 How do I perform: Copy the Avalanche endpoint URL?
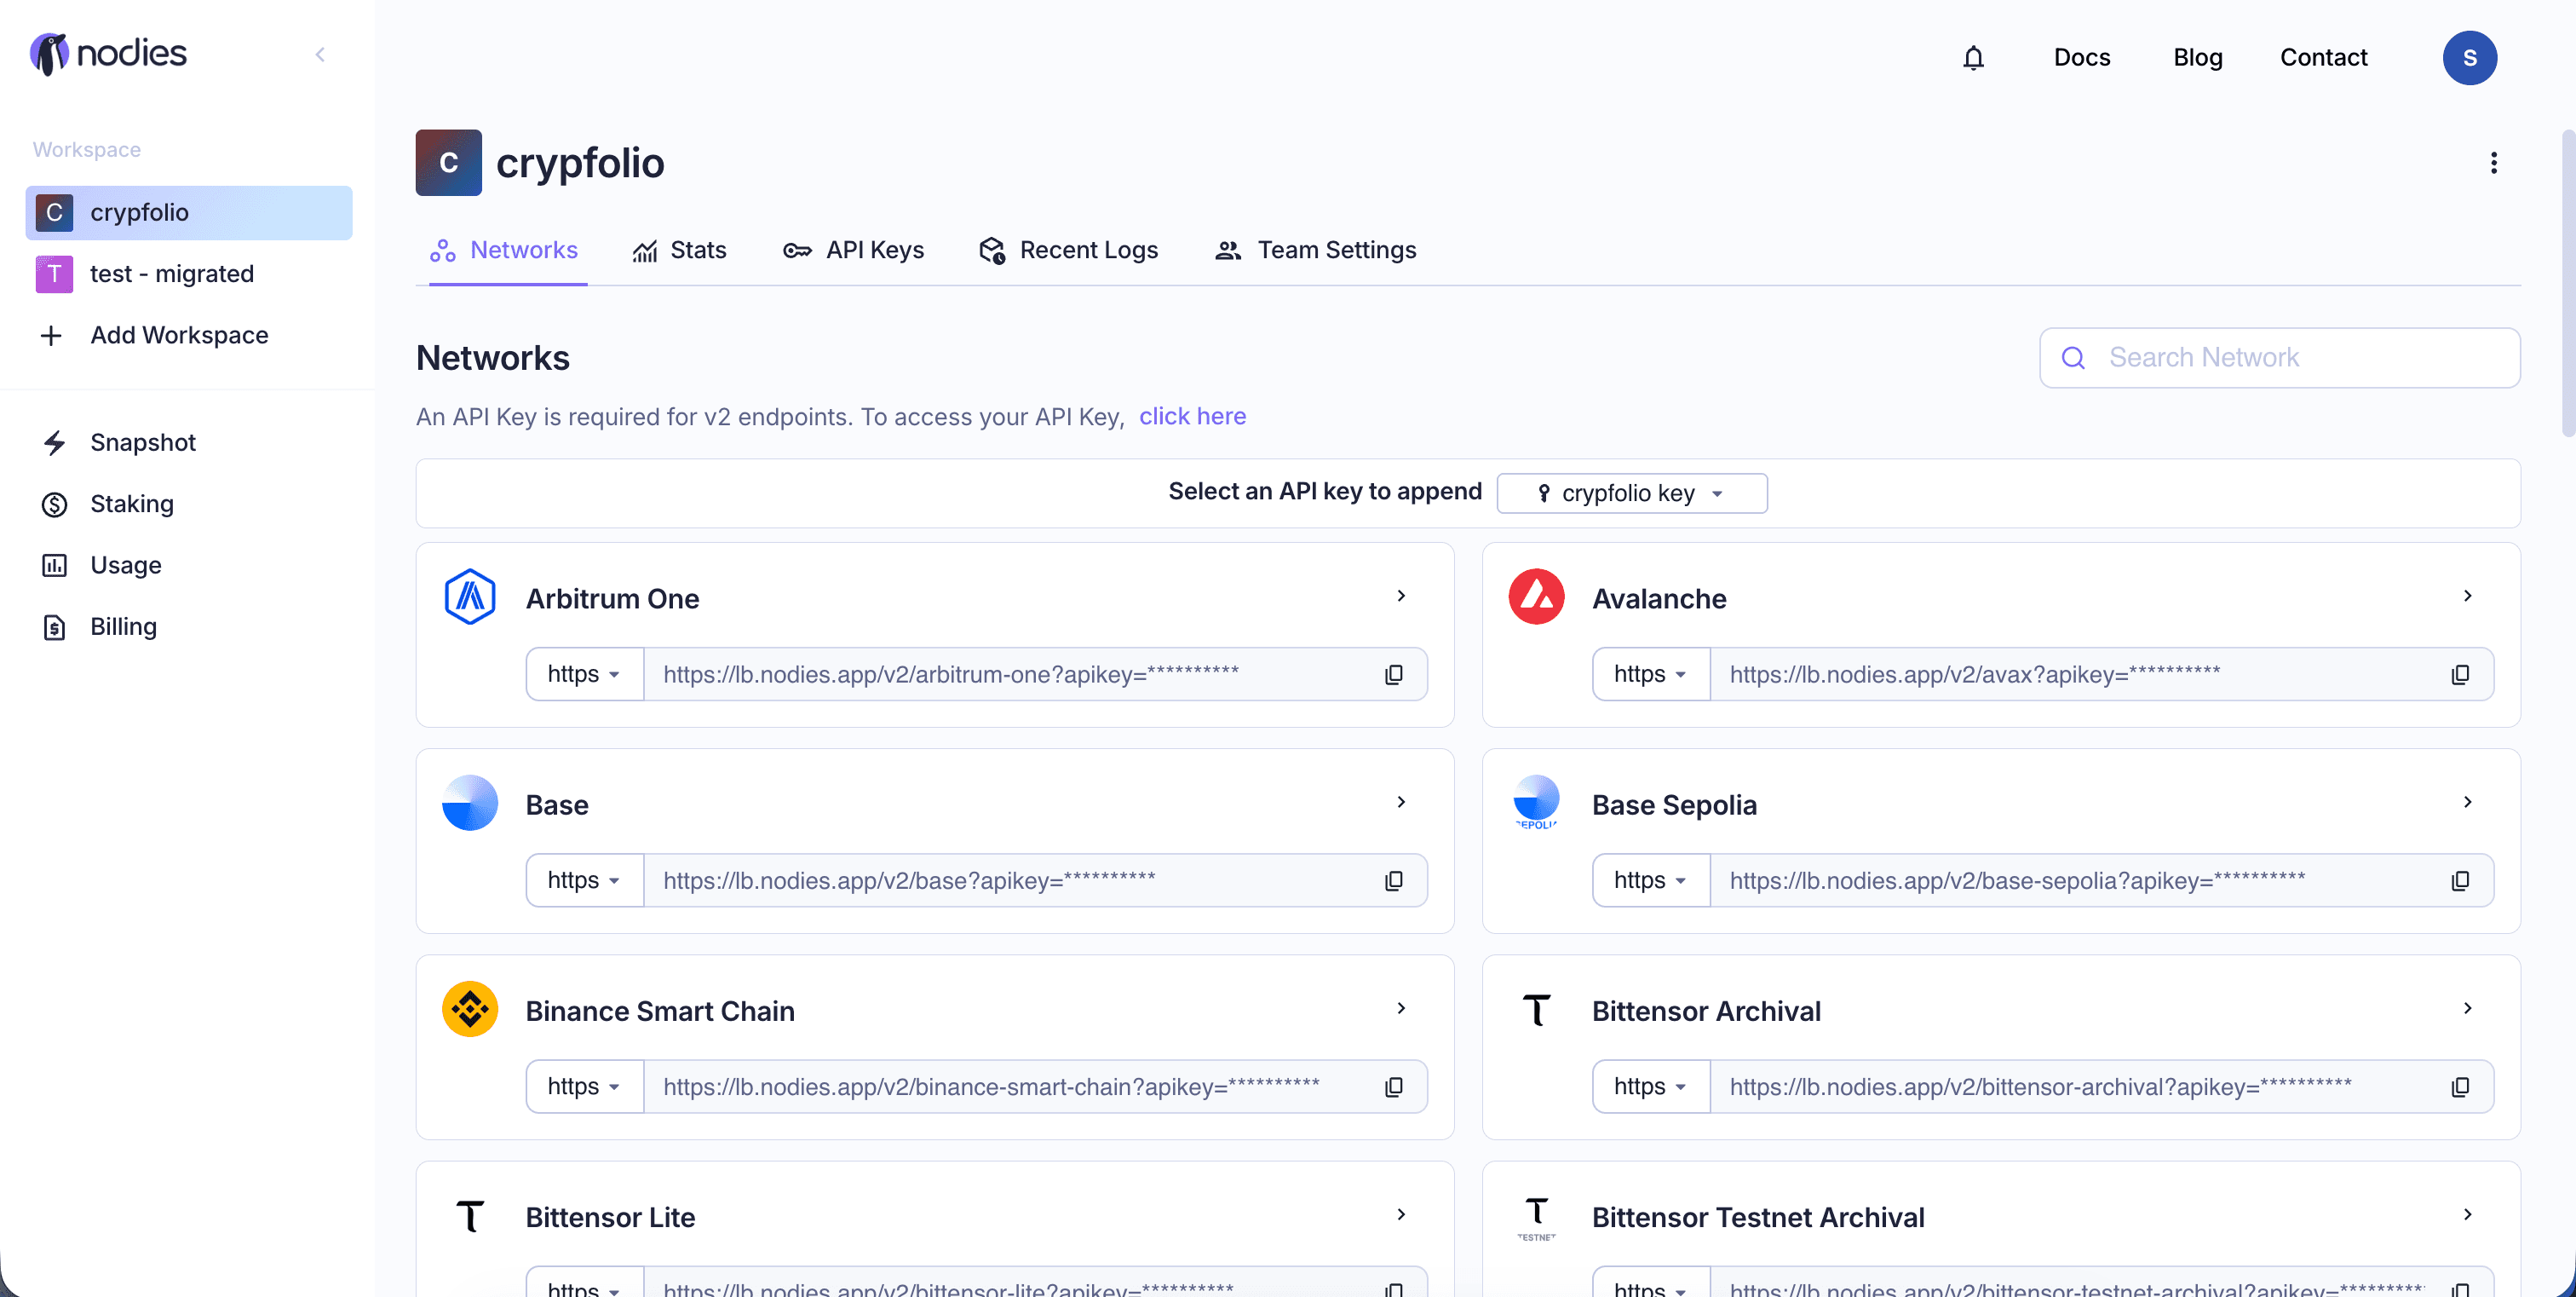point(2459,675)
